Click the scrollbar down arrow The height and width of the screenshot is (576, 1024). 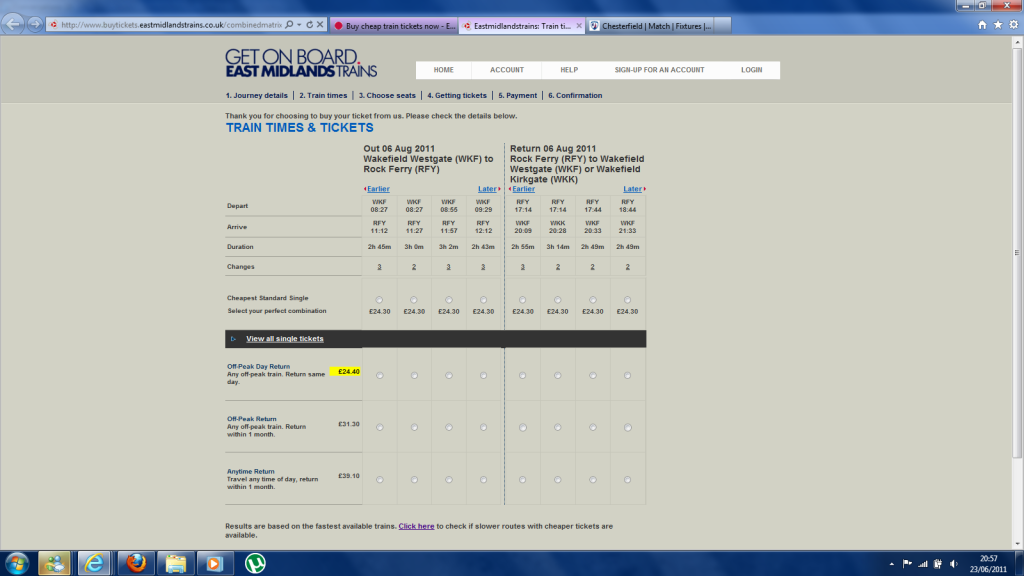coord(1017,543)
